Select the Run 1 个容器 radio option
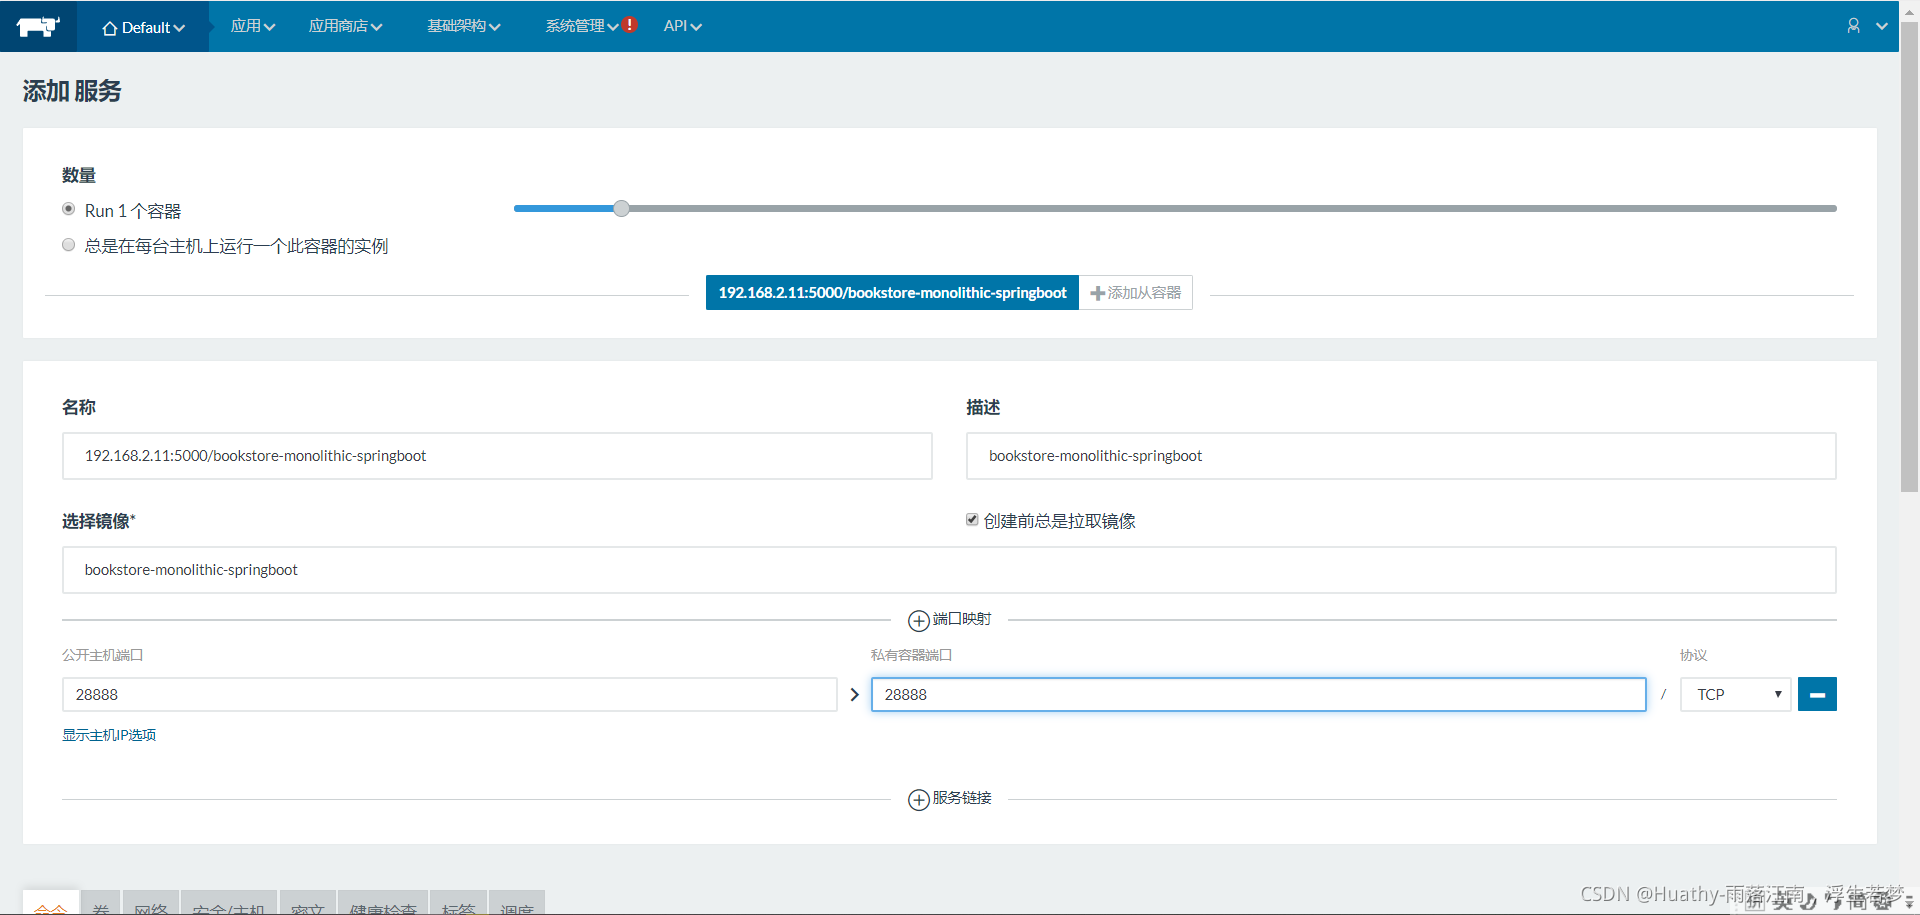The width and height of the screenshot is (1920, 915). tap(68, 209)
